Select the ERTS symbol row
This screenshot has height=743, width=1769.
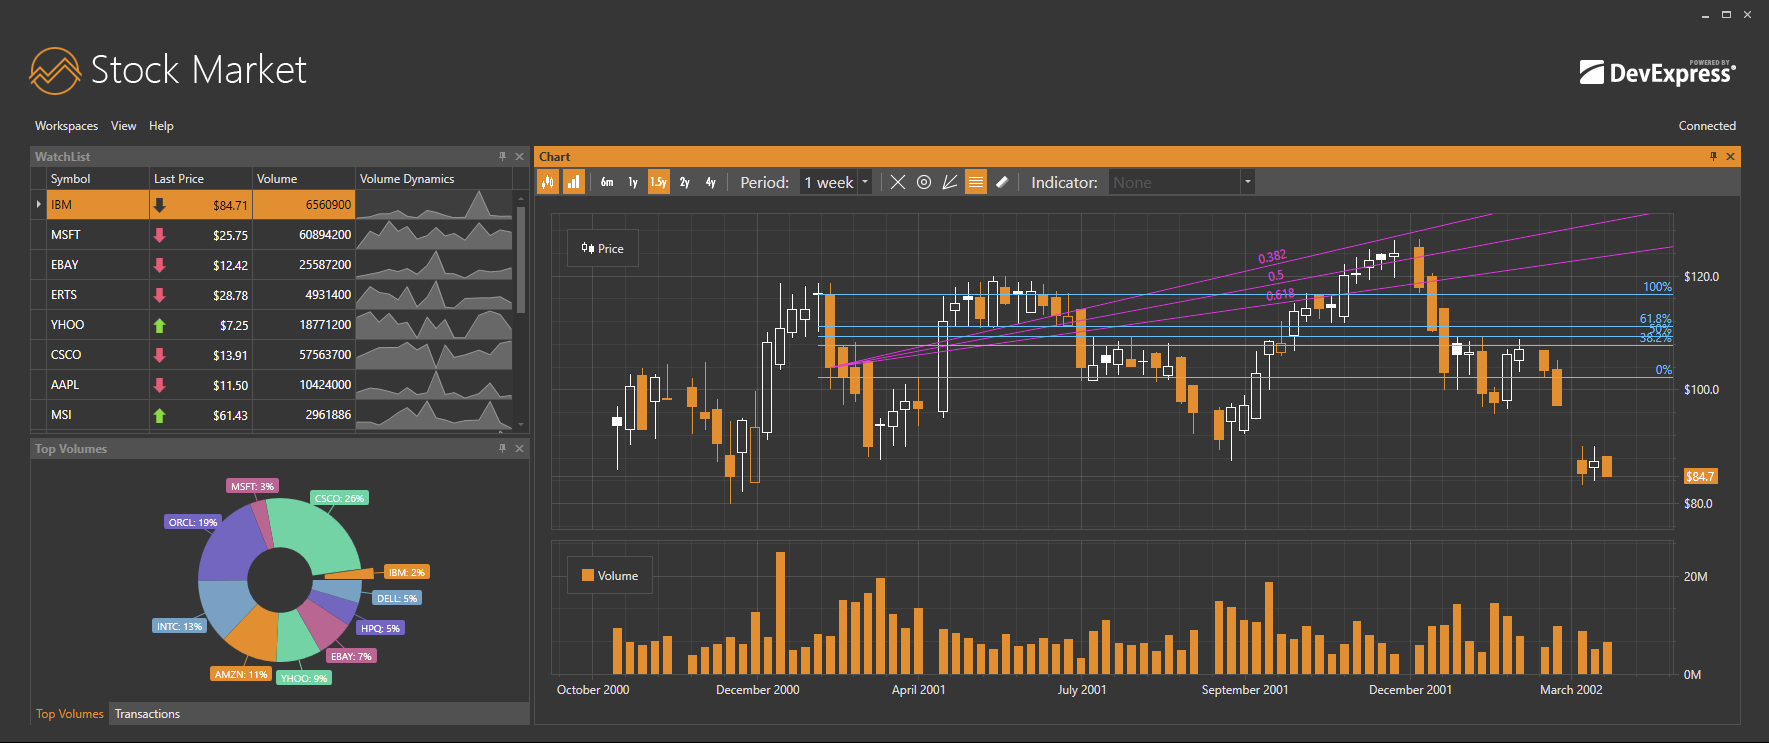pos(272,295)
